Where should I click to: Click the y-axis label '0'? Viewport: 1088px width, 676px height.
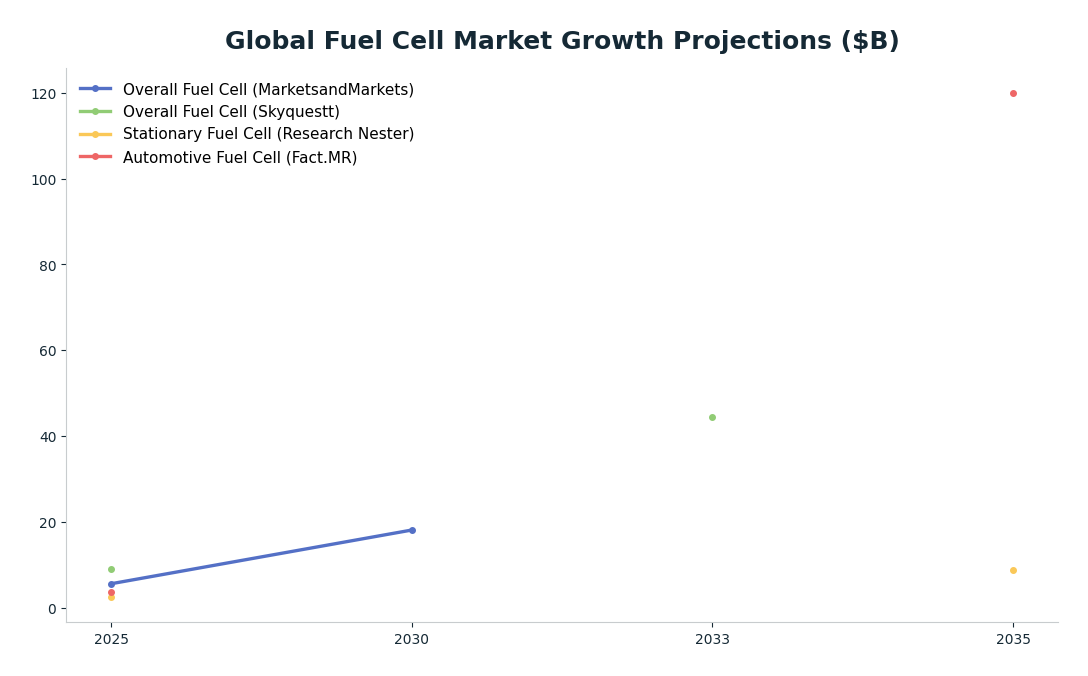coord(52,609)
